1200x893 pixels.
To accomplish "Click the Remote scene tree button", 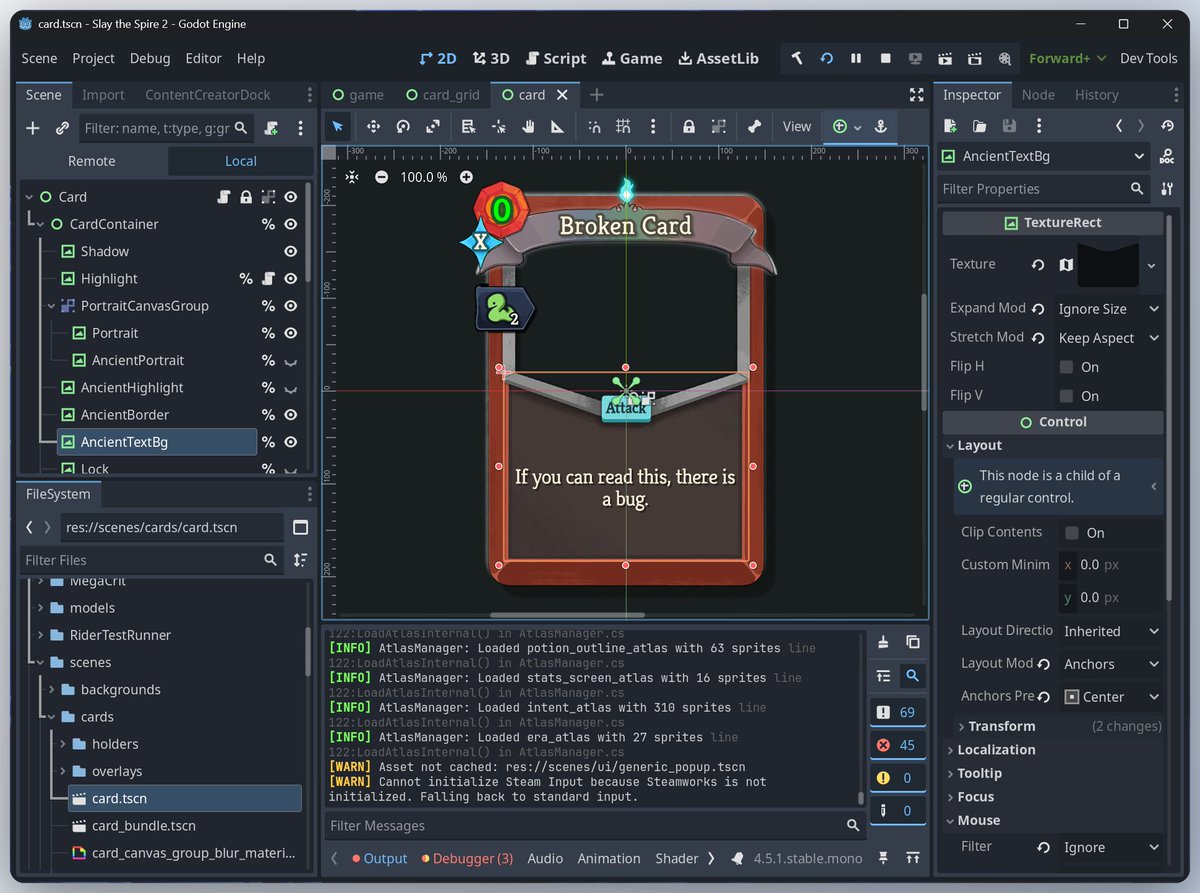I will 92,161.
